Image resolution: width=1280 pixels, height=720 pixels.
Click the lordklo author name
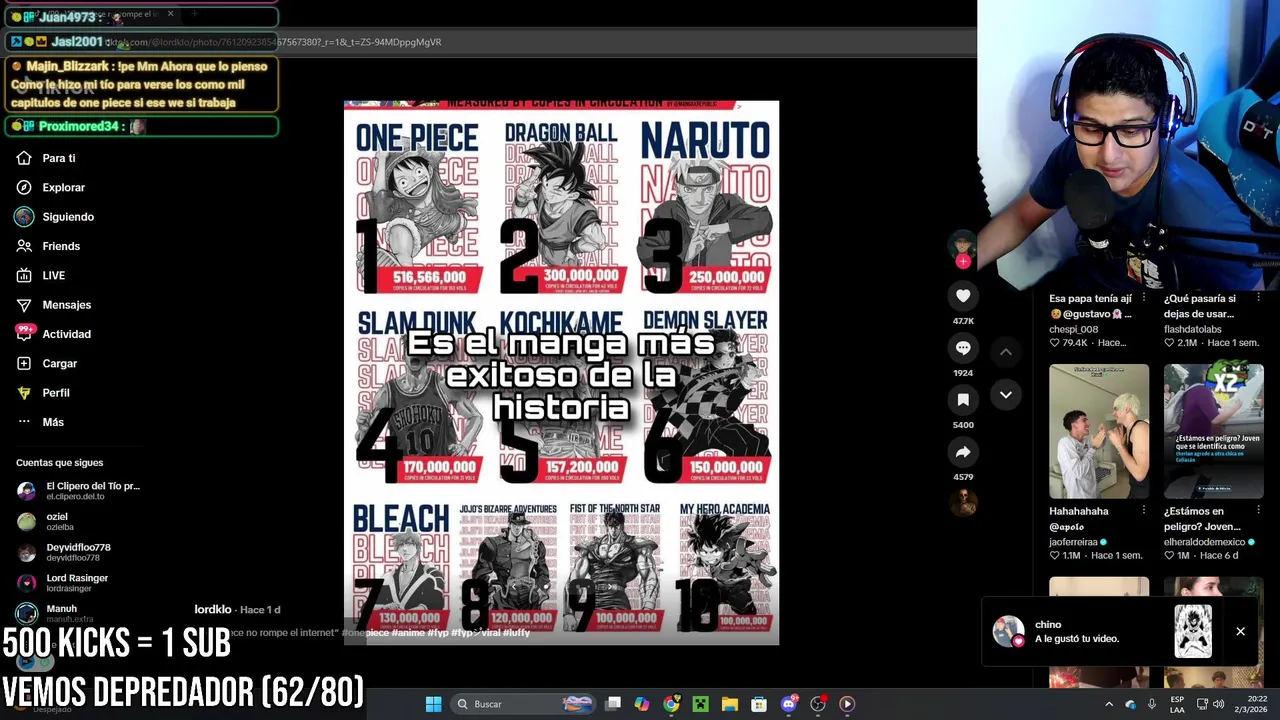point(213,609)
